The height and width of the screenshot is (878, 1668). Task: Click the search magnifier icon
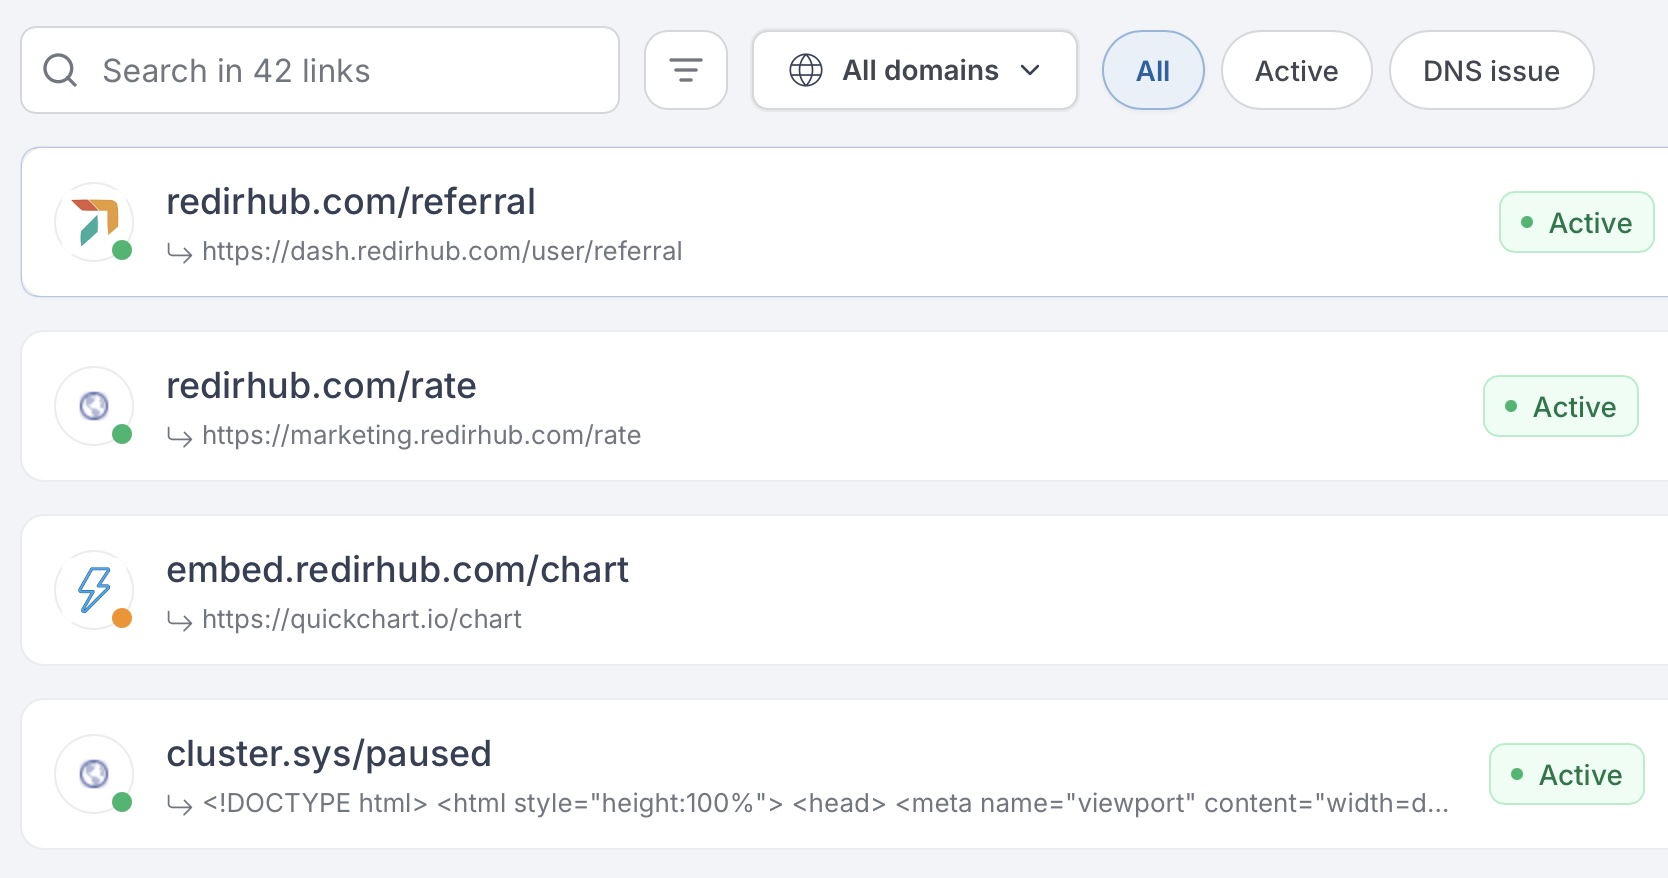pos(60,70)
